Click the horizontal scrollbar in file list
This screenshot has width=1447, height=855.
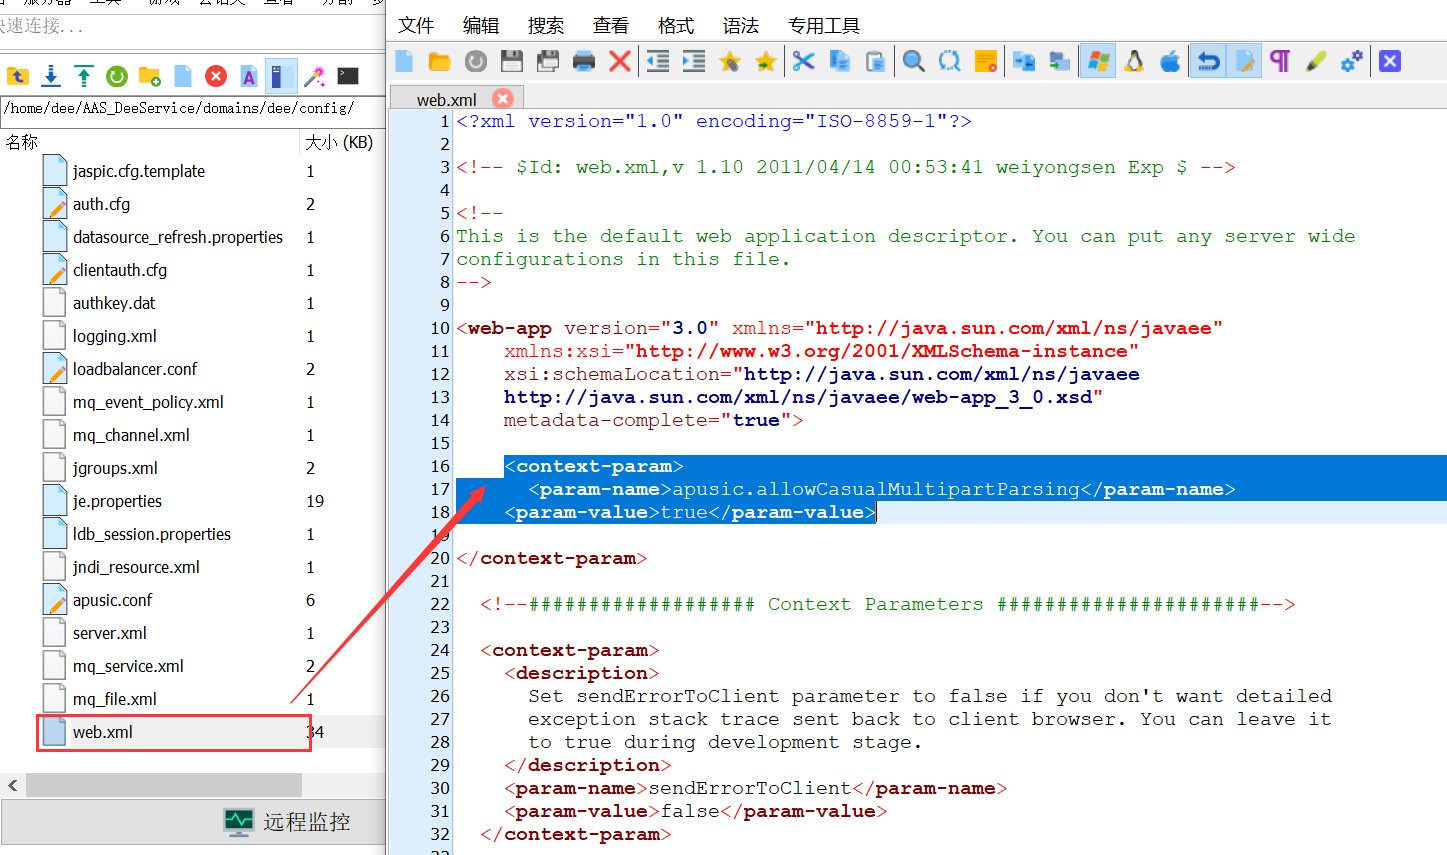coord(164,785)
